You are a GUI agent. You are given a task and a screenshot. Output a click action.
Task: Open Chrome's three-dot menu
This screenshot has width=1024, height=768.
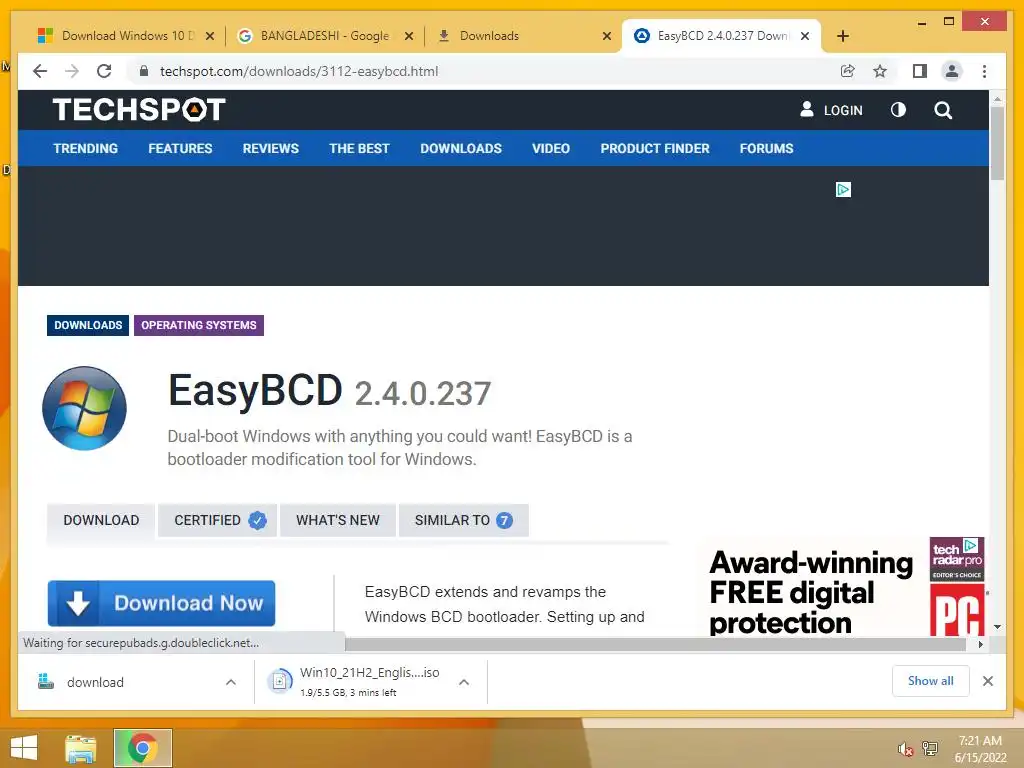tap(984, 71)
